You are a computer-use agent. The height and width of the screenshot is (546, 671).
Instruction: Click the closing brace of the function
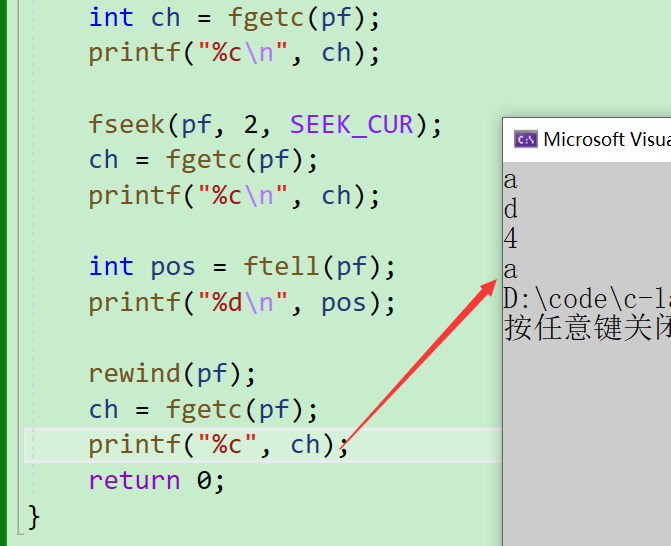coord(34,517)
